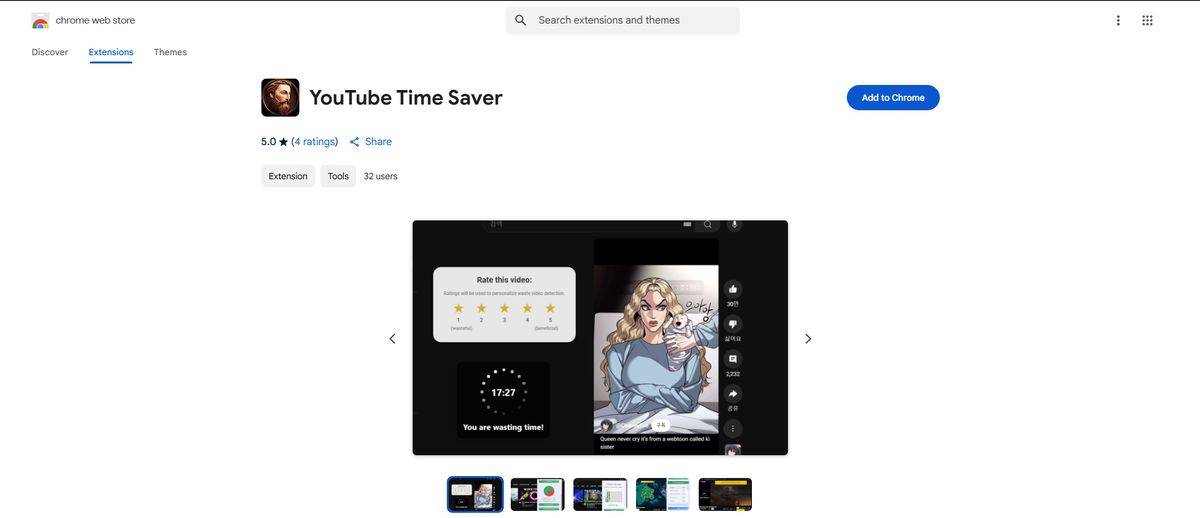Select the fifth screenshot thumbnail
Image resolution: width=1200 pixels, height=518 pixels.
725,494
